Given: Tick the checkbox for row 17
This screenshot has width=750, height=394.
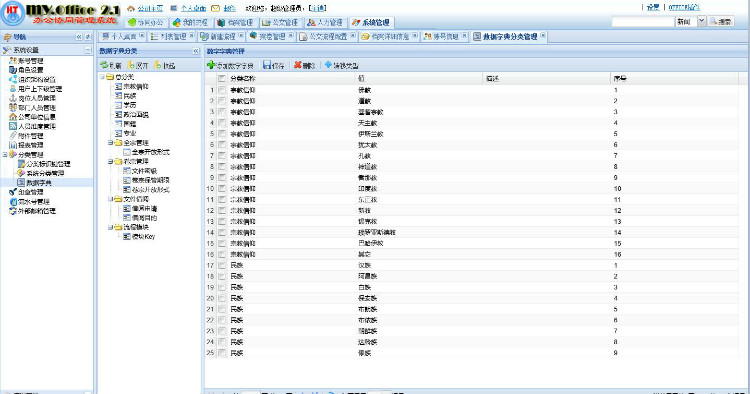Looking at the screenshot, I should [x=221, y=265].
